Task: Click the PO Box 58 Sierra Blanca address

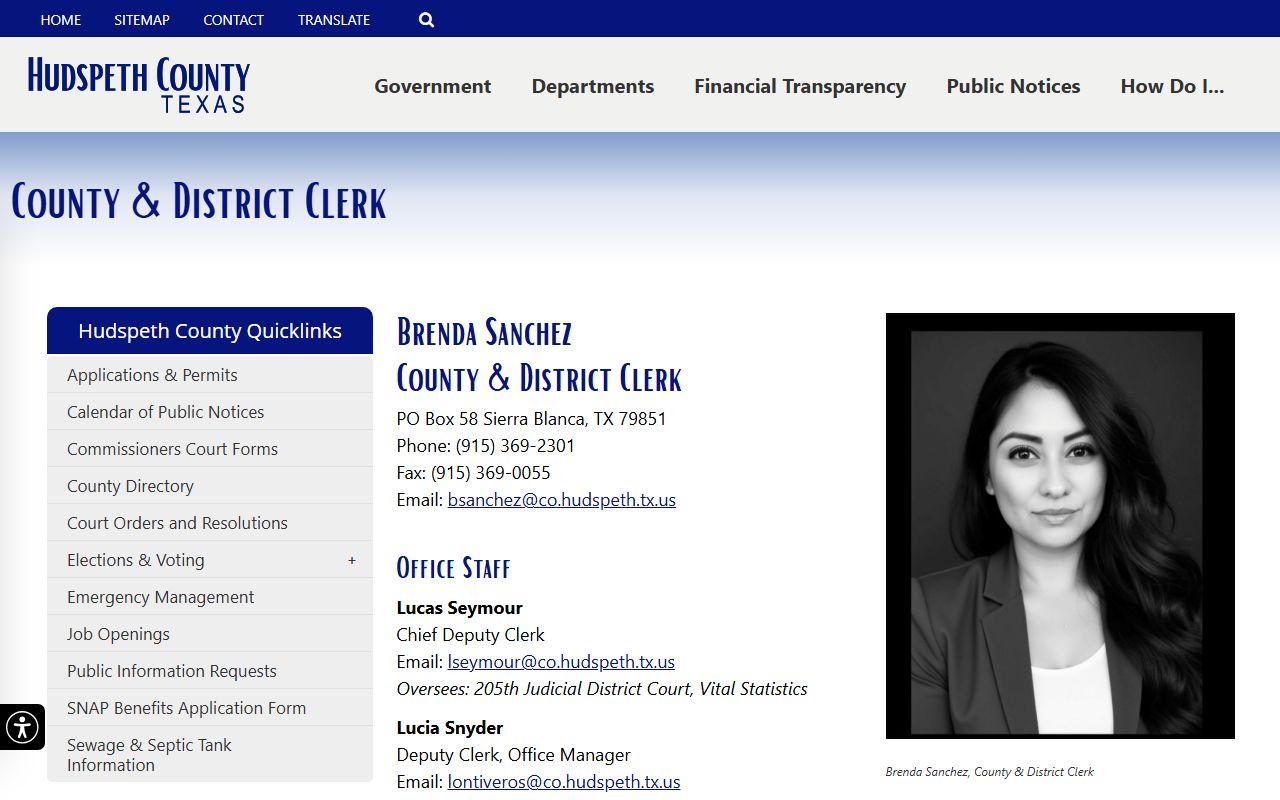Action: (x=532, y=419)
